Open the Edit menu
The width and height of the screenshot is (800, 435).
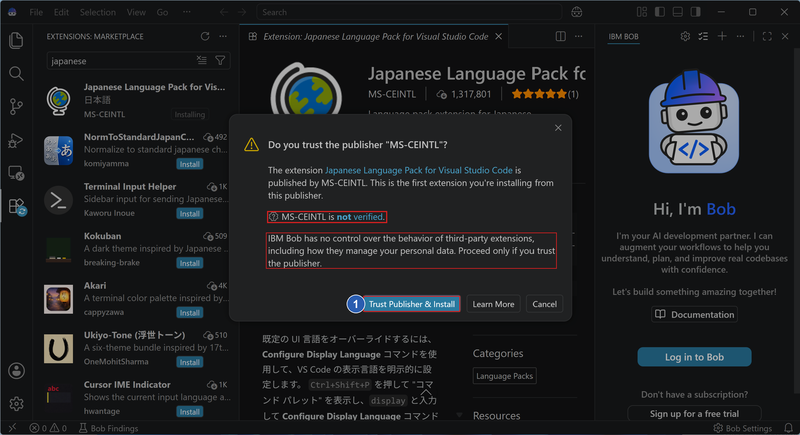click(61, 12)
